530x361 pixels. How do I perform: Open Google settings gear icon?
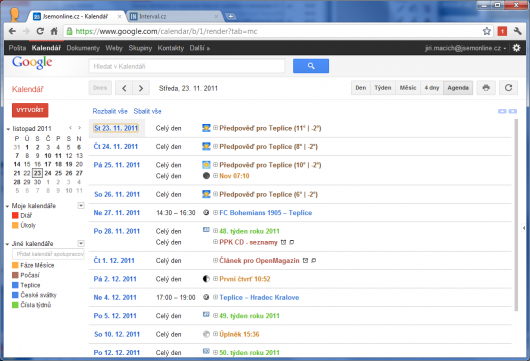pos(516,48)
